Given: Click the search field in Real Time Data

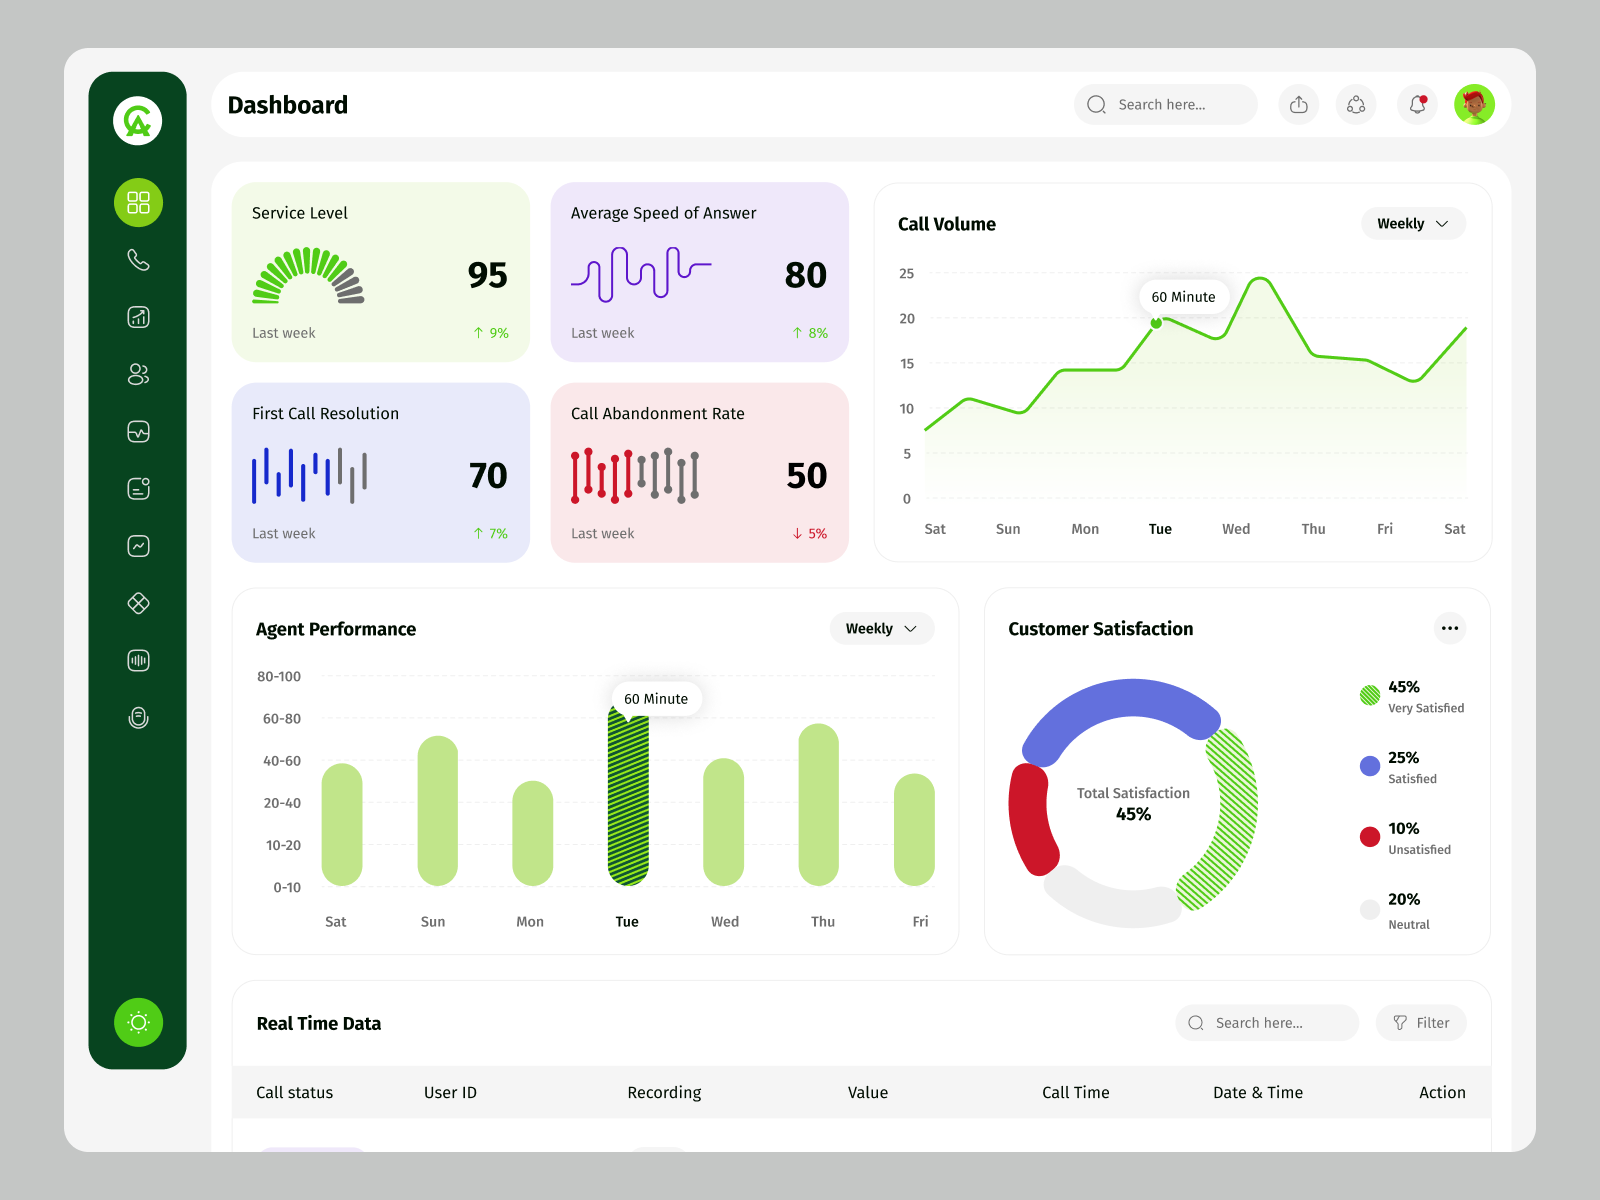Looking at the screenshot, I should [1267, 1022].
